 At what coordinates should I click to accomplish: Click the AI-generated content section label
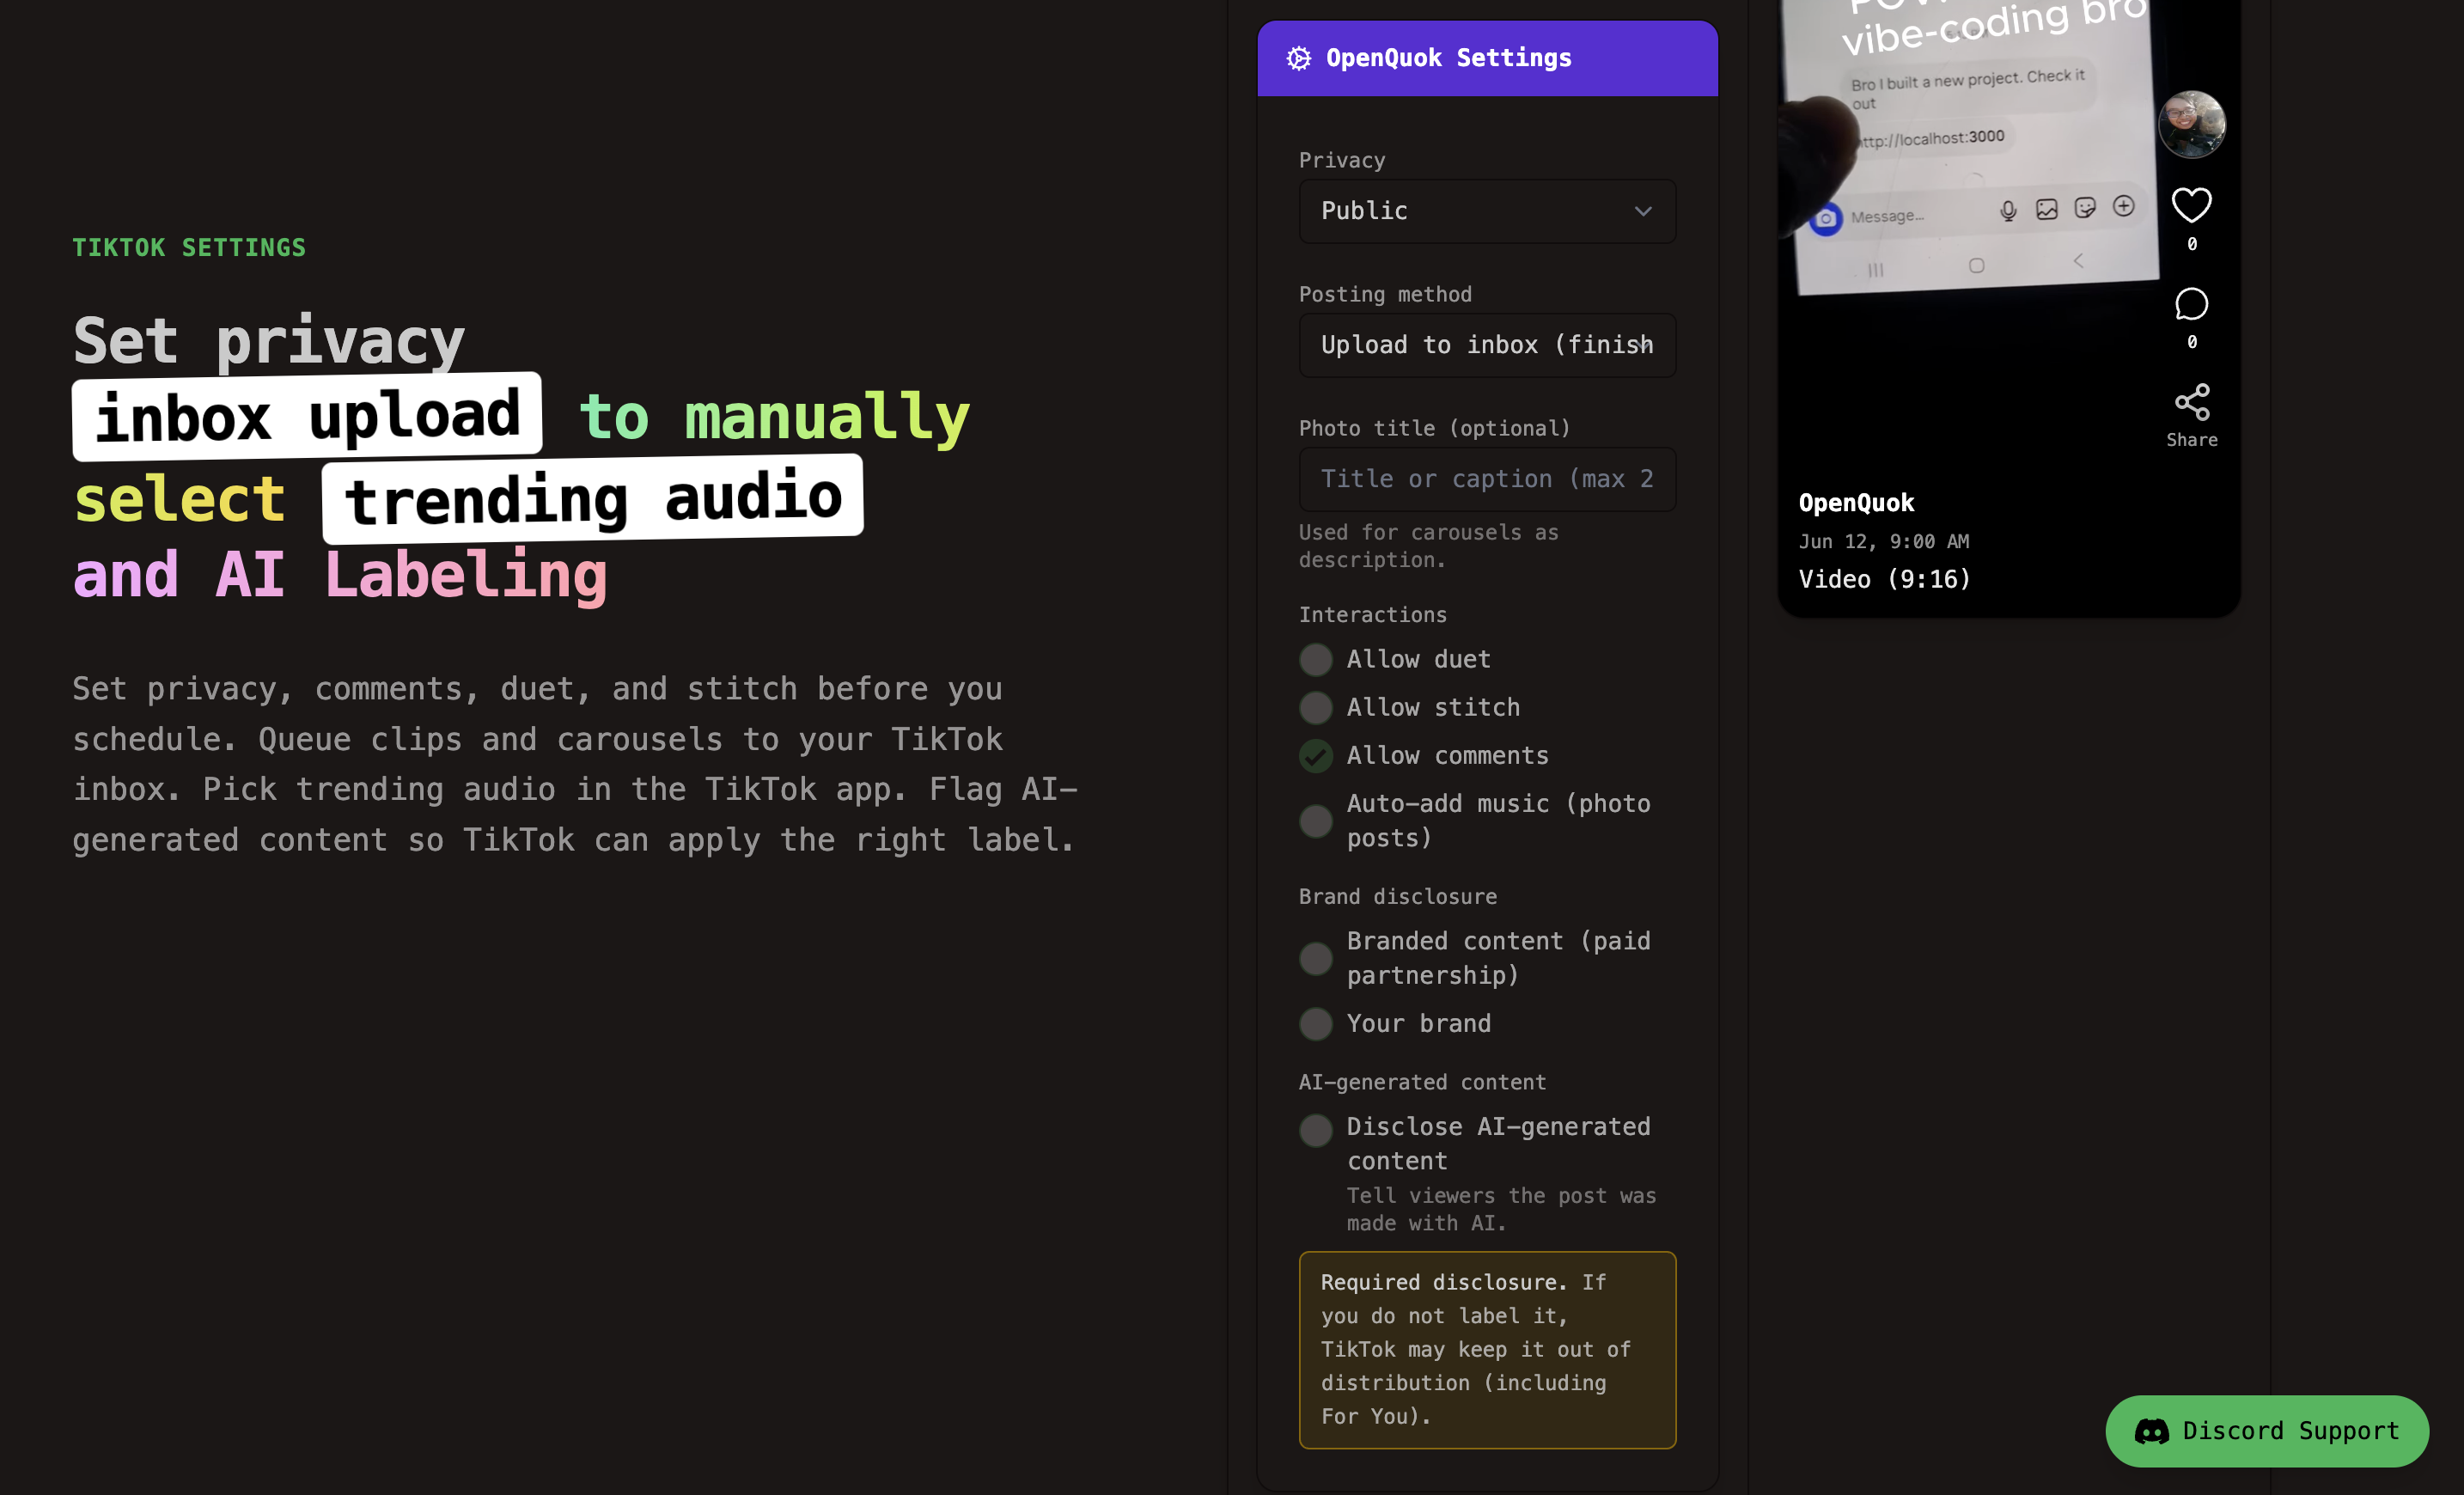pyautogui.click(x=1422, y=1082)
